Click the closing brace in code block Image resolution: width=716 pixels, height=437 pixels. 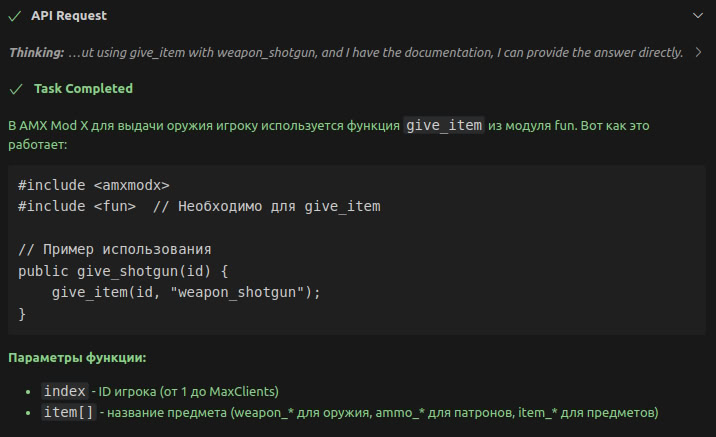pyautogui.click(x=22, y=314)
